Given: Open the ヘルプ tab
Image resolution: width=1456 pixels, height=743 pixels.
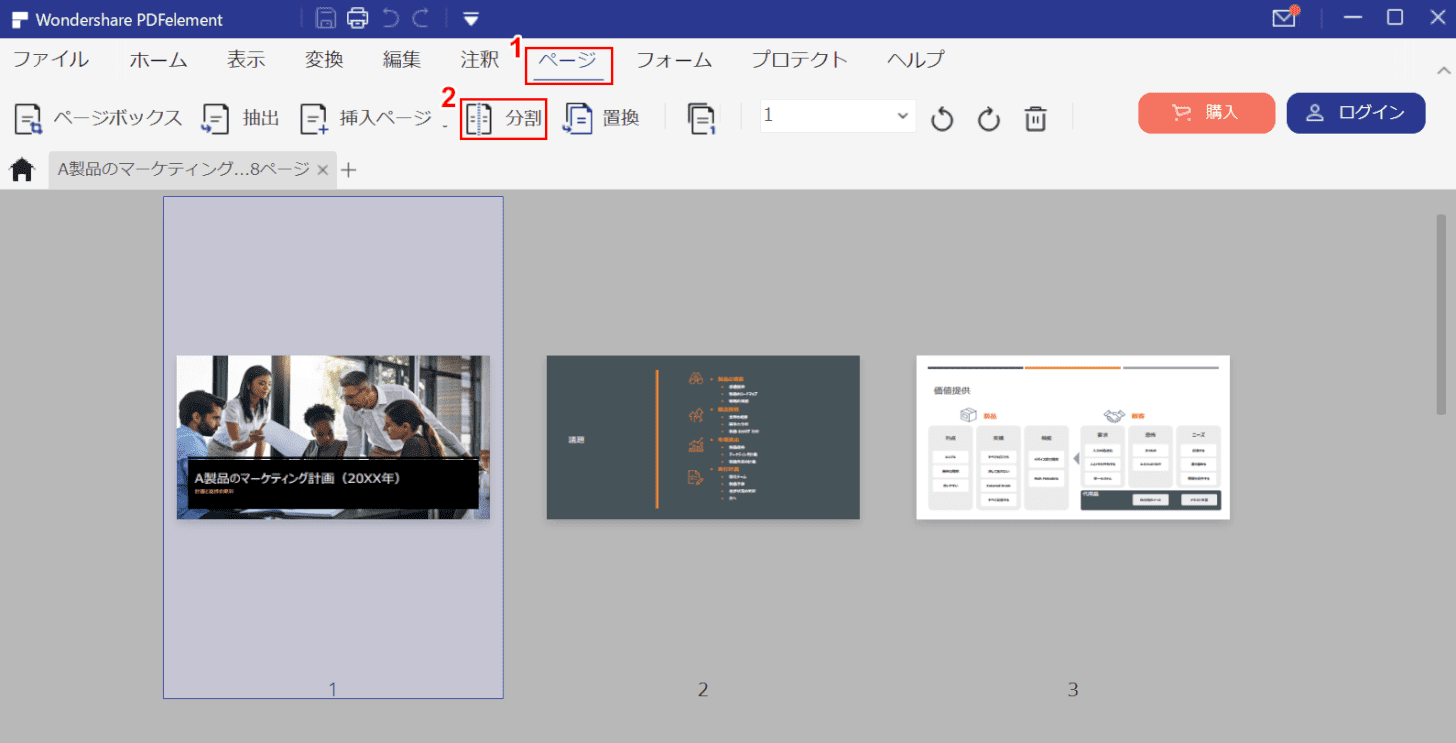Looking at the screenshot, I should [x=915, y=60].
